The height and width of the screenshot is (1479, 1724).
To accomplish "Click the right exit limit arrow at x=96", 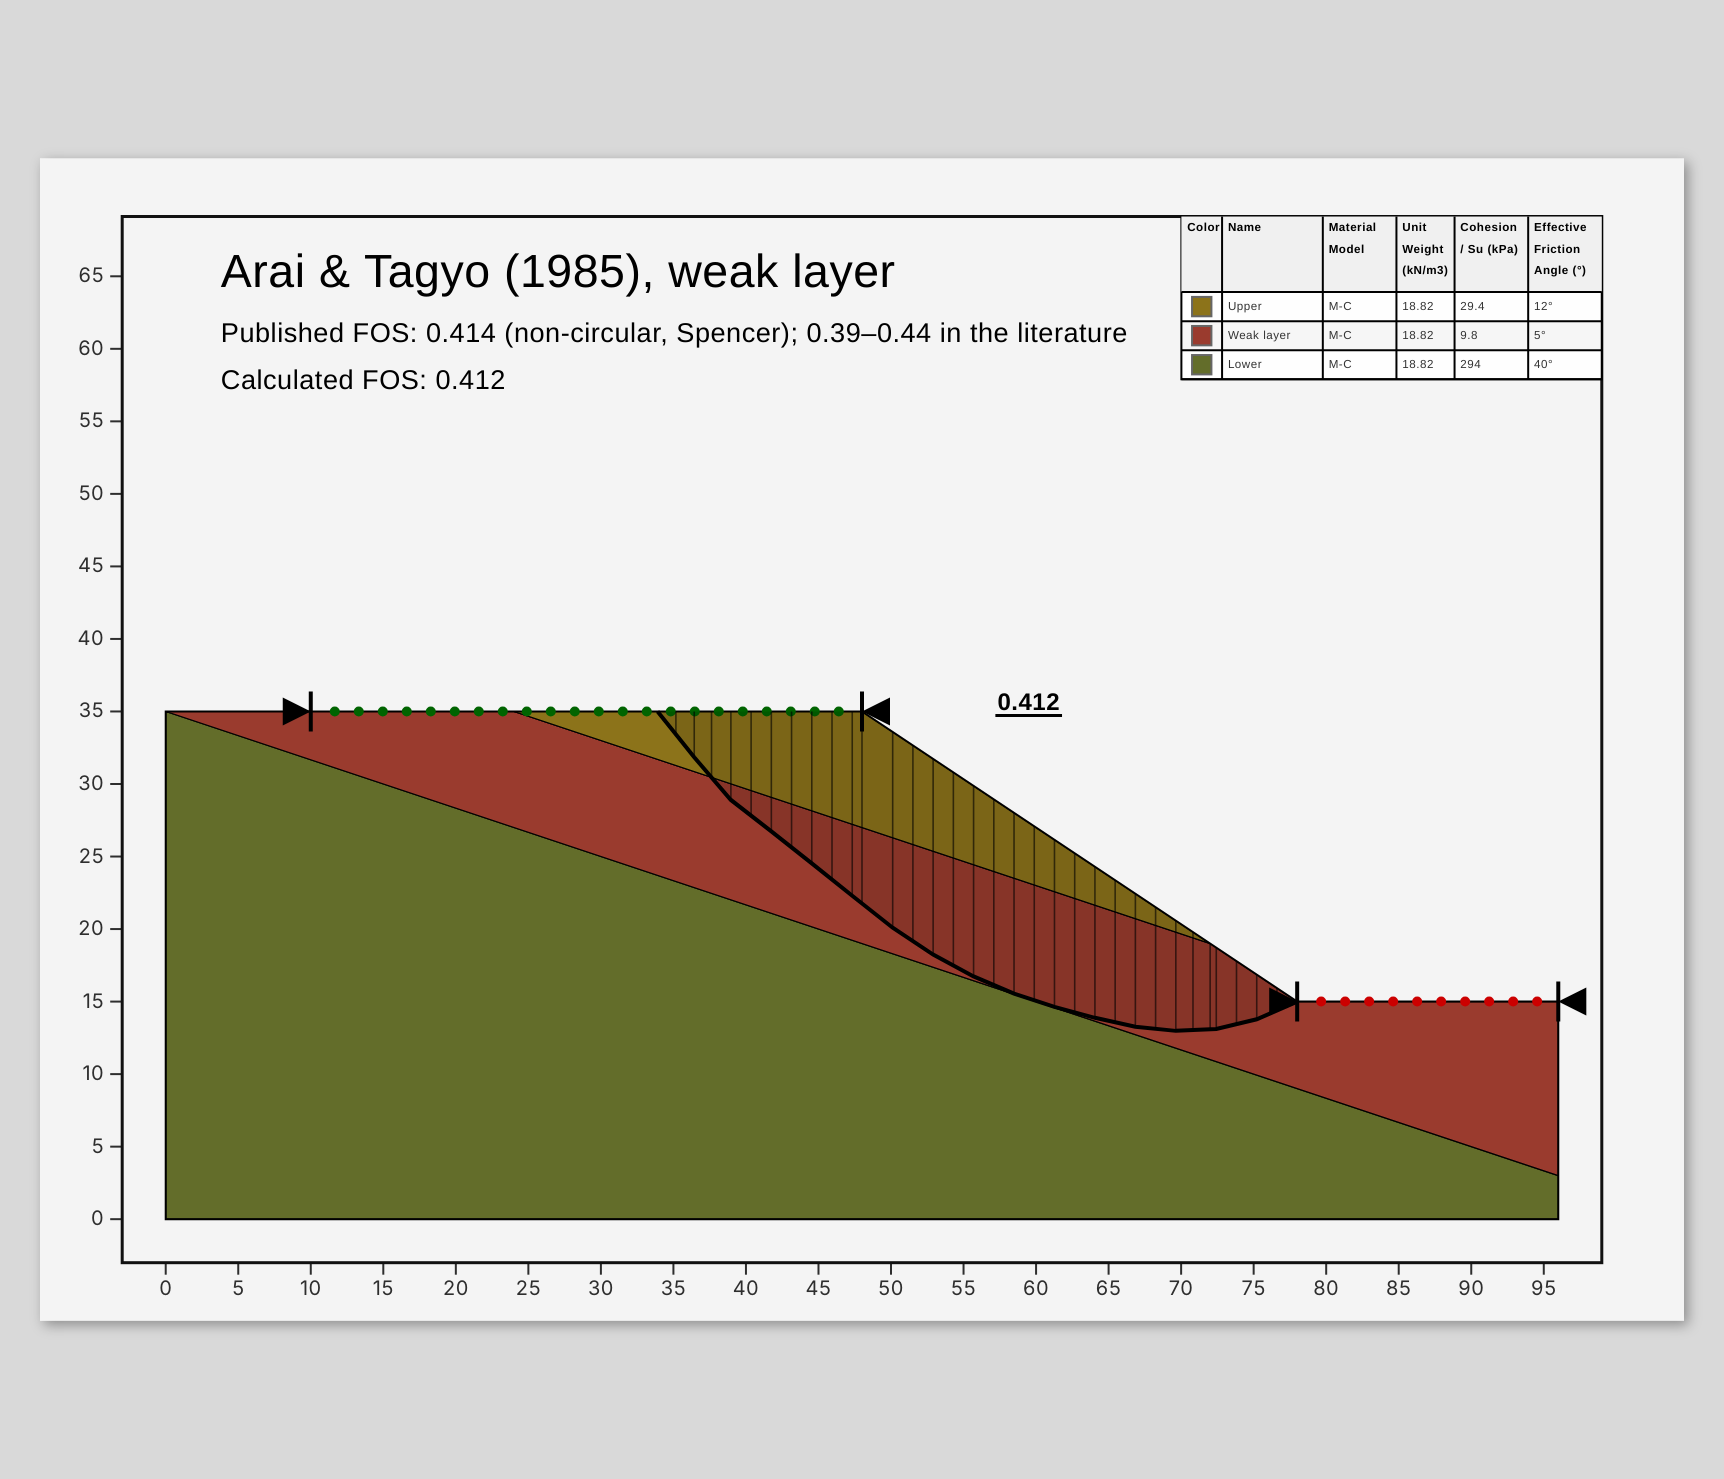I will point(1572,1001).
